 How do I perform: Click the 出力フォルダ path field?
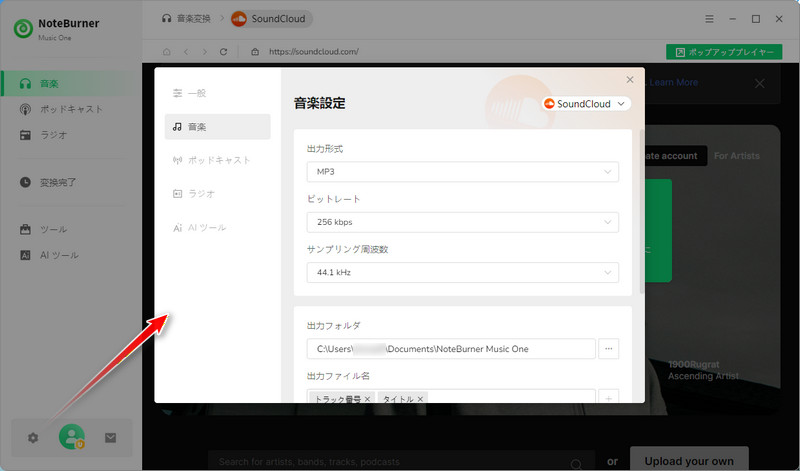click(451, 349)
